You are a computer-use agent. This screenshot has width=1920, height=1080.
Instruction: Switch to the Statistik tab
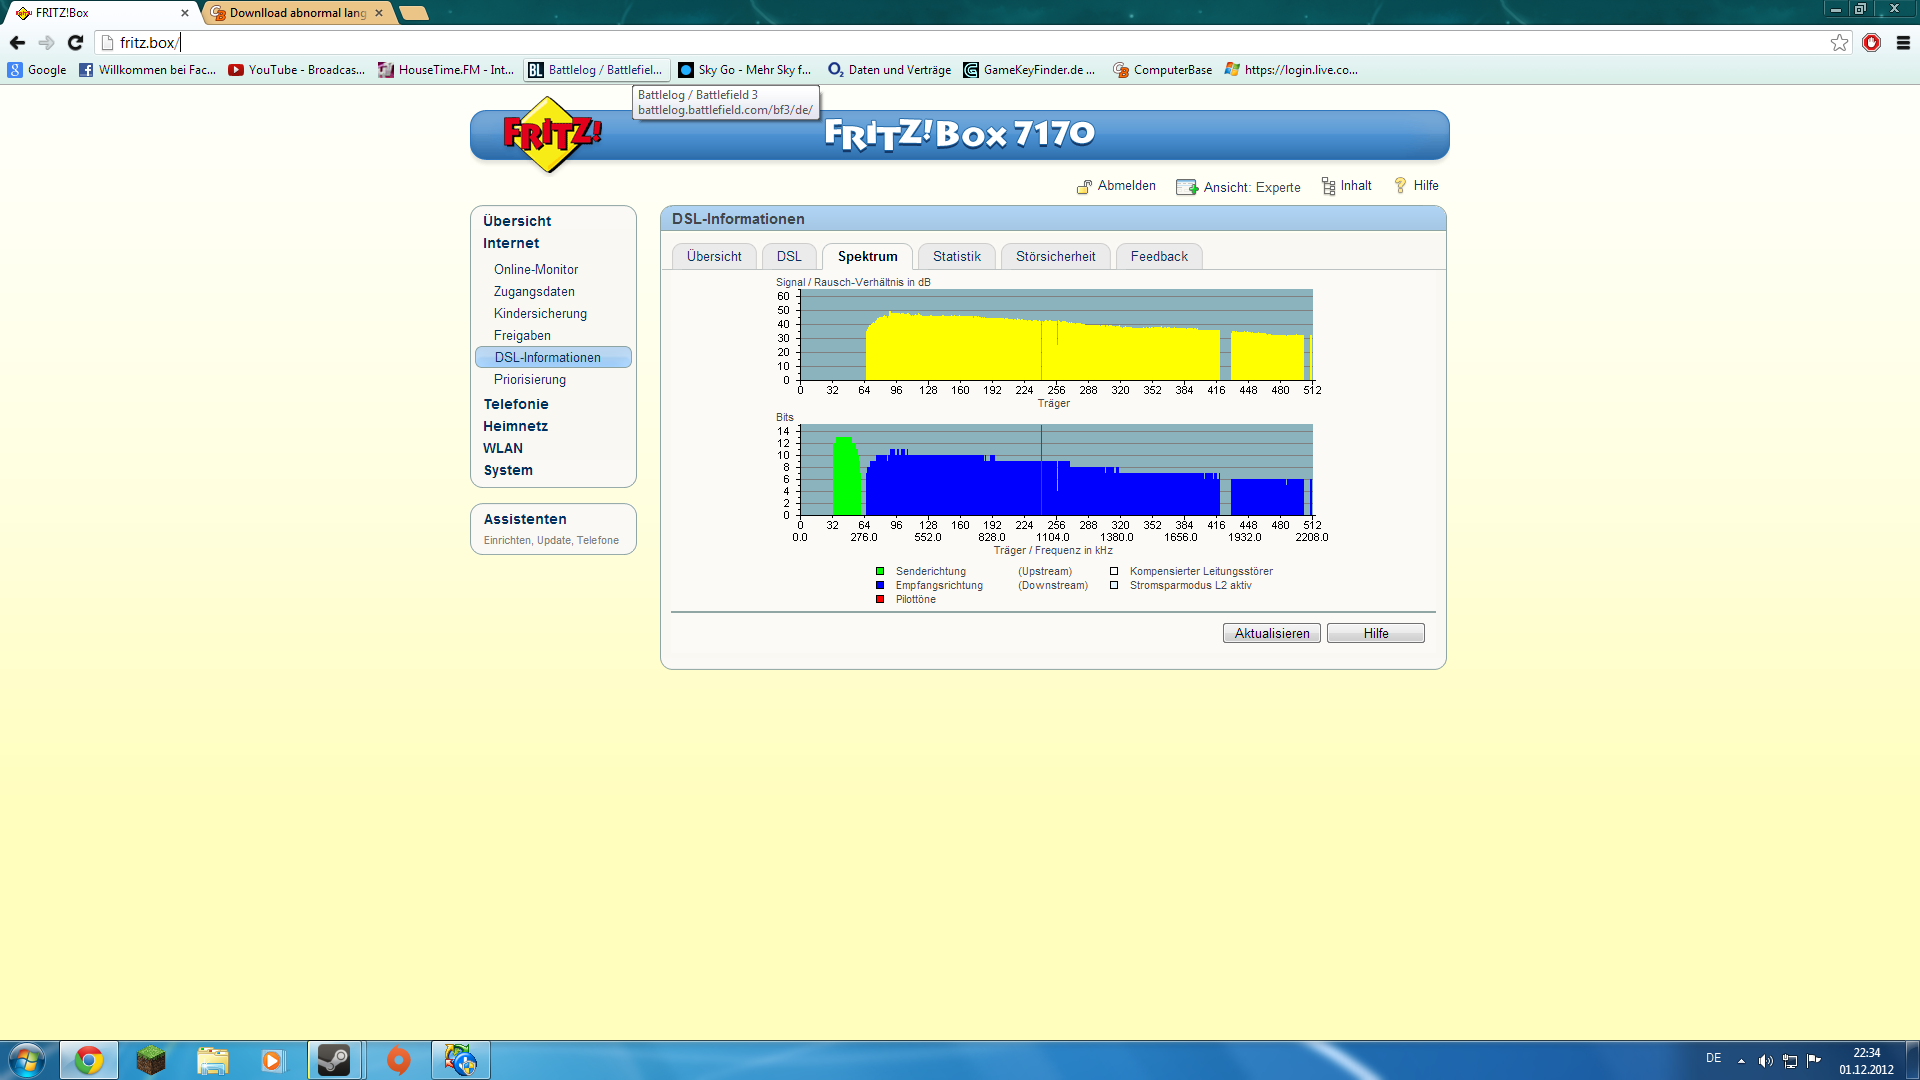point(956,257)
